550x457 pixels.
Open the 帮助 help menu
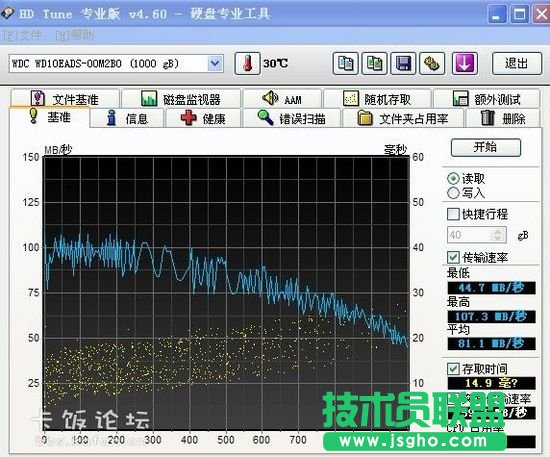[75, 35]
